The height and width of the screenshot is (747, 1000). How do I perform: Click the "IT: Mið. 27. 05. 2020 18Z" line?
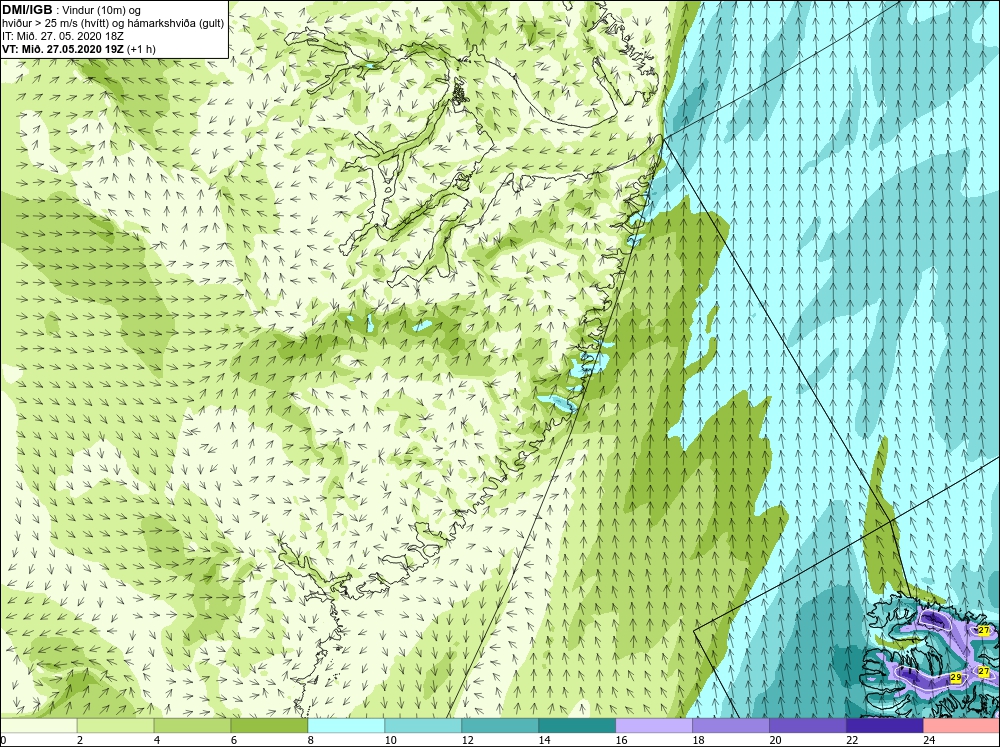click(62, 36)
